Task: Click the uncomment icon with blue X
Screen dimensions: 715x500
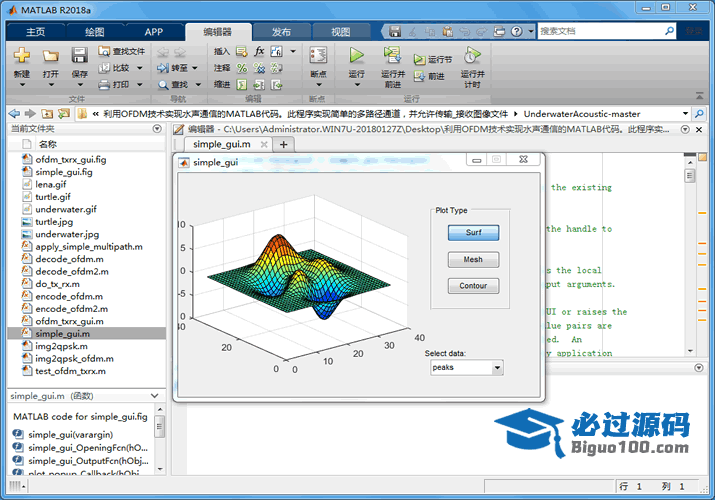Action: tap(259, 68)
